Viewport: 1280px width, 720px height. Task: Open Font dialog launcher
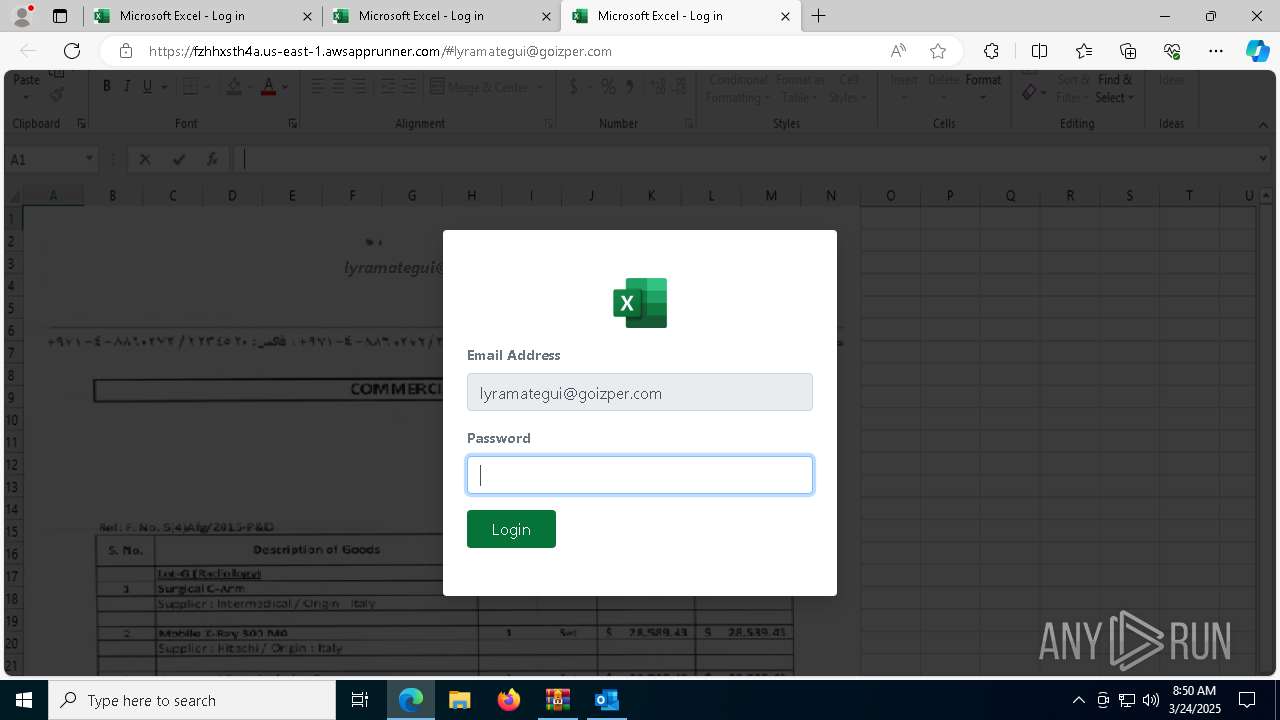[x=293, y=124]
